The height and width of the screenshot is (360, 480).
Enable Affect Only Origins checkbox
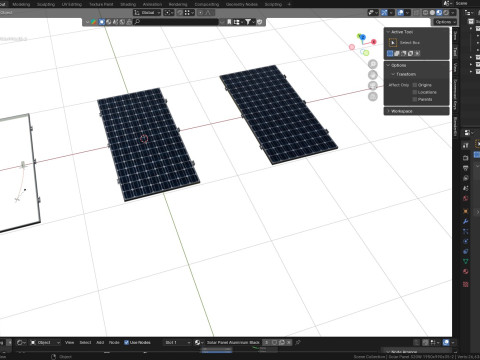coord(415,85)
